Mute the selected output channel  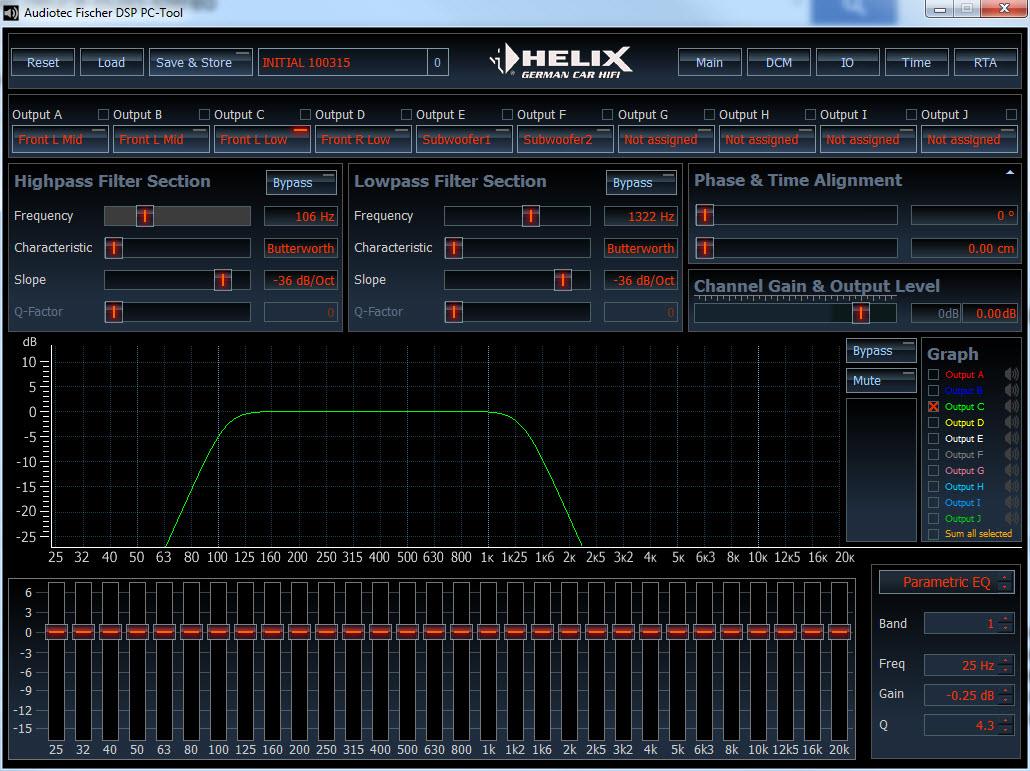tap(881, 380)
